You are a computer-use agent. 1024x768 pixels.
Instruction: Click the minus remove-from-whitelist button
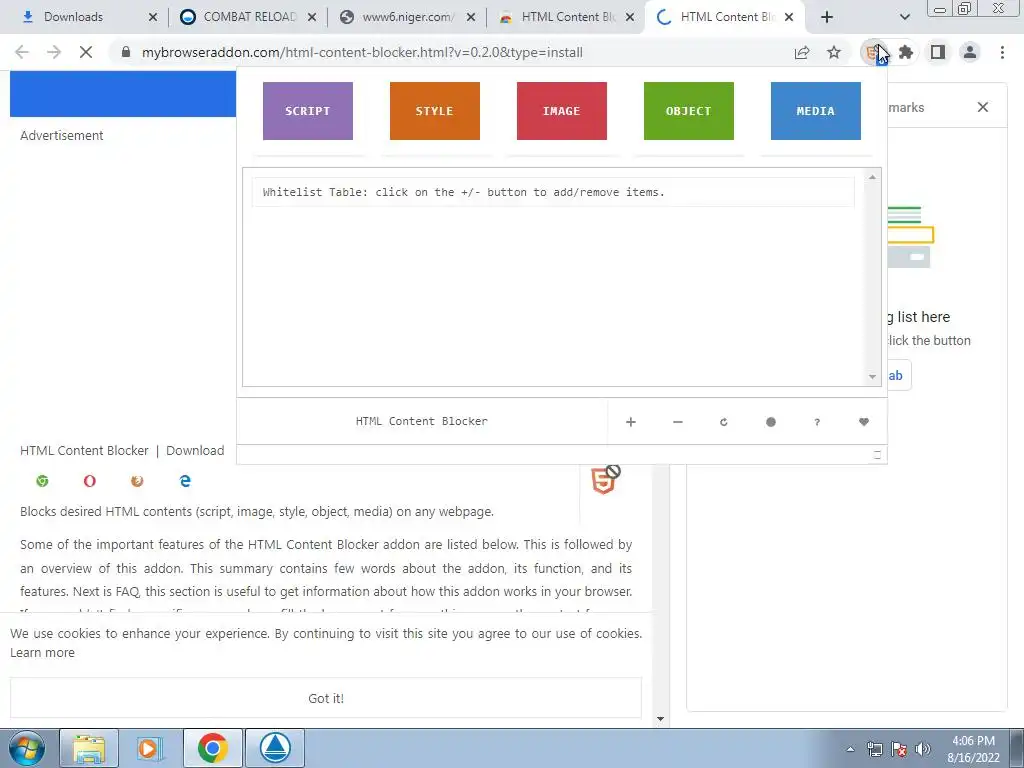(678, 422)
